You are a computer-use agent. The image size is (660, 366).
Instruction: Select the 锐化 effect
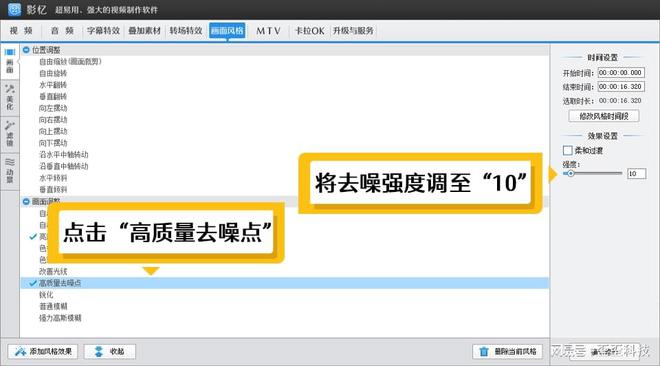[x=46, y=295]
